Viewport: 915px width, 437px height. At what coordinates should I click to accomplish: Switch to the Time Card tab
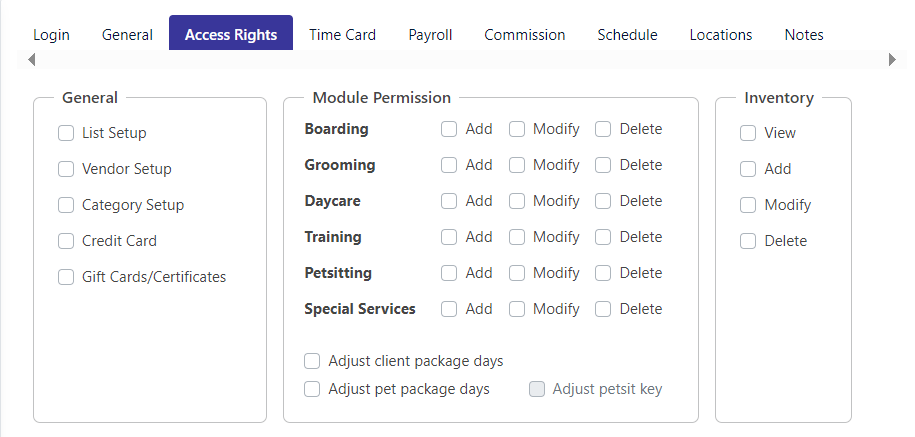(342, 35)
